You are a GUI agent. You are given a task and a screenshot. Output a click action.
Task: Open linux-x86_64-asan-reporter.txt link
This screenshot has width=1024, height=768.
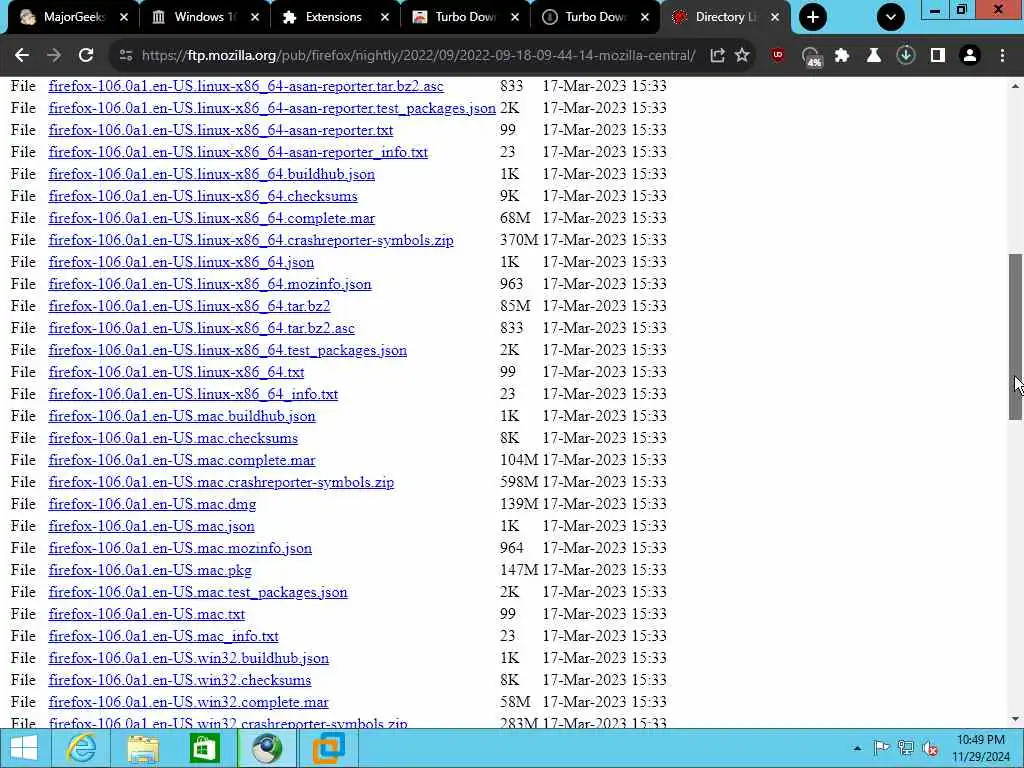(221, 131)
